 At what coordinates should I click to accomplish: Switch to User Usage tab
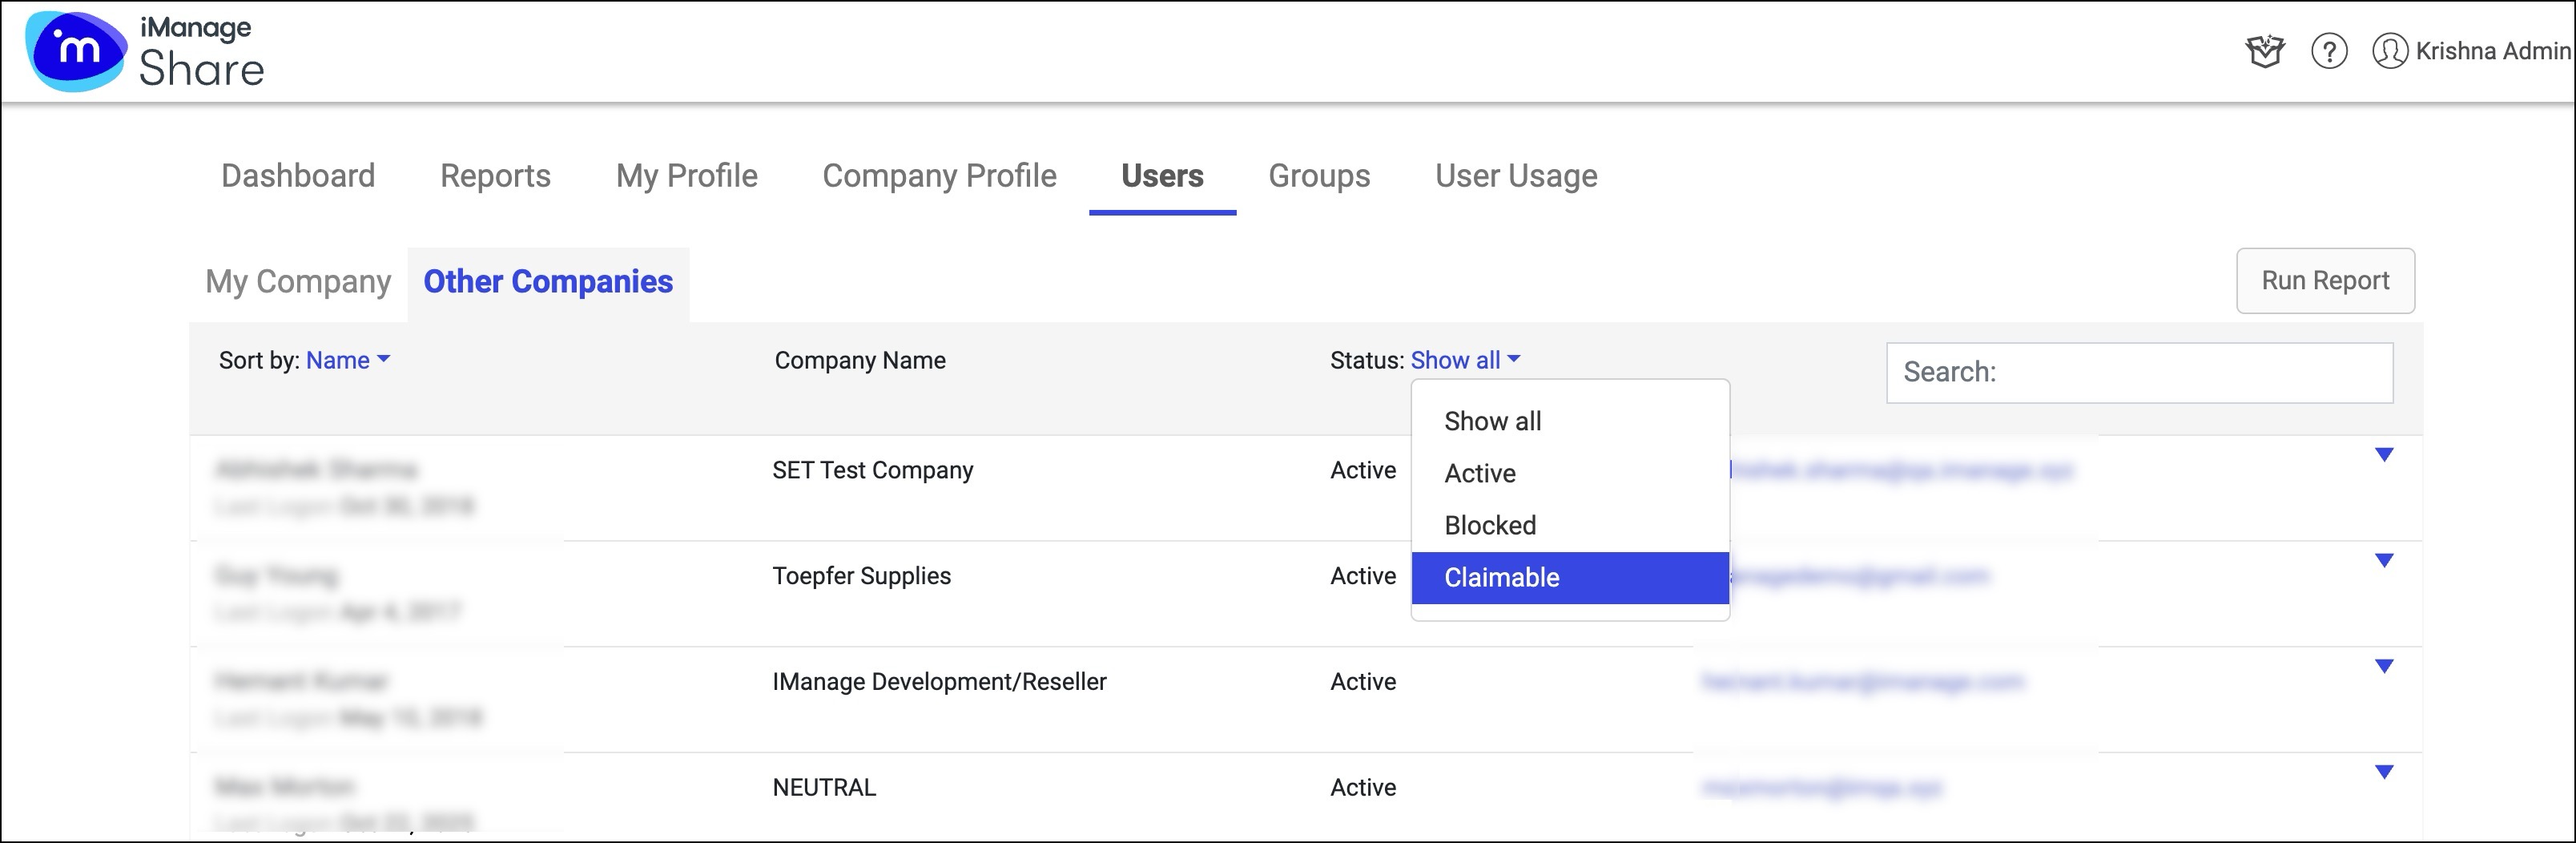(1516, 176)
